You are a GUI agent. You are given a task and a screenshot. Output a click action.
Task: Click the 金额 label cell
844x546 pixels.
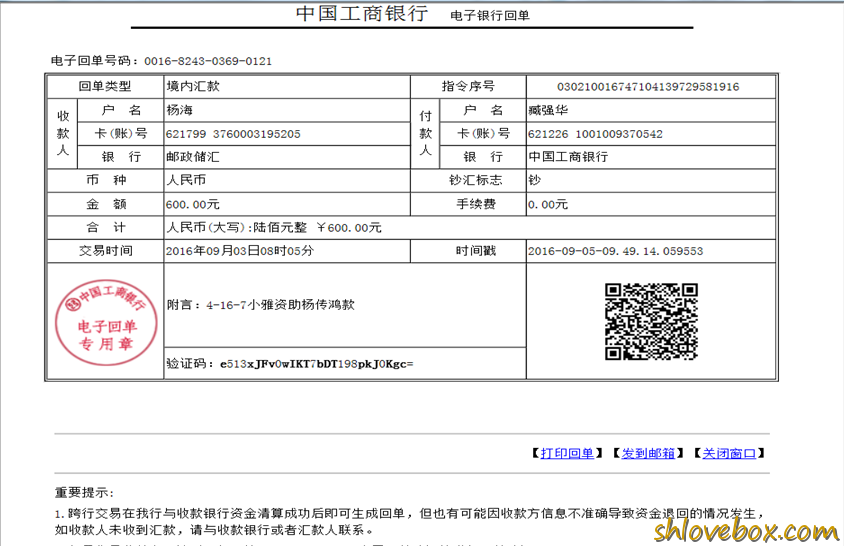(106, 204)
